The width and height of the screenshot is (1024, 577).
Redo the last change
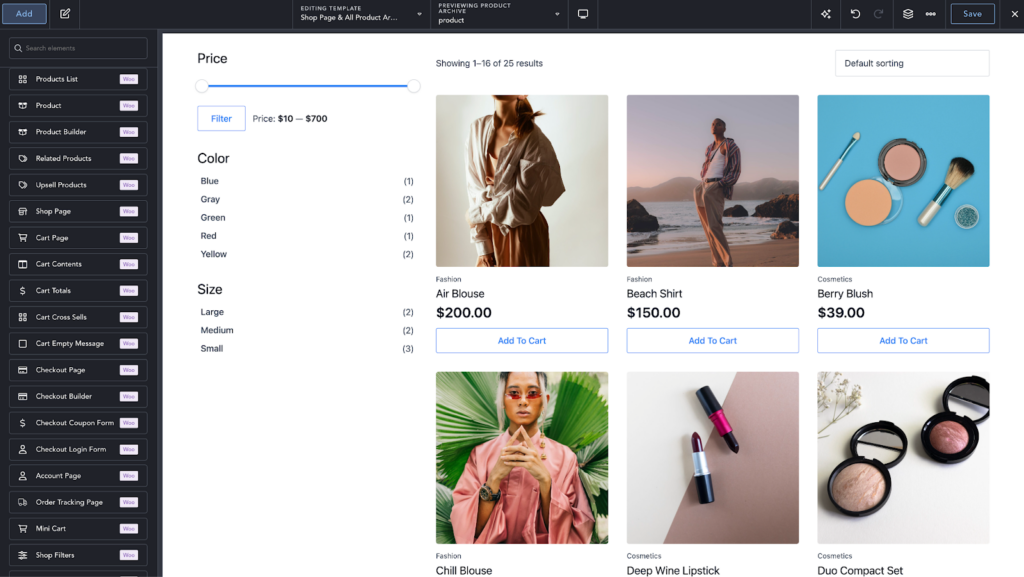coord(878,13)
